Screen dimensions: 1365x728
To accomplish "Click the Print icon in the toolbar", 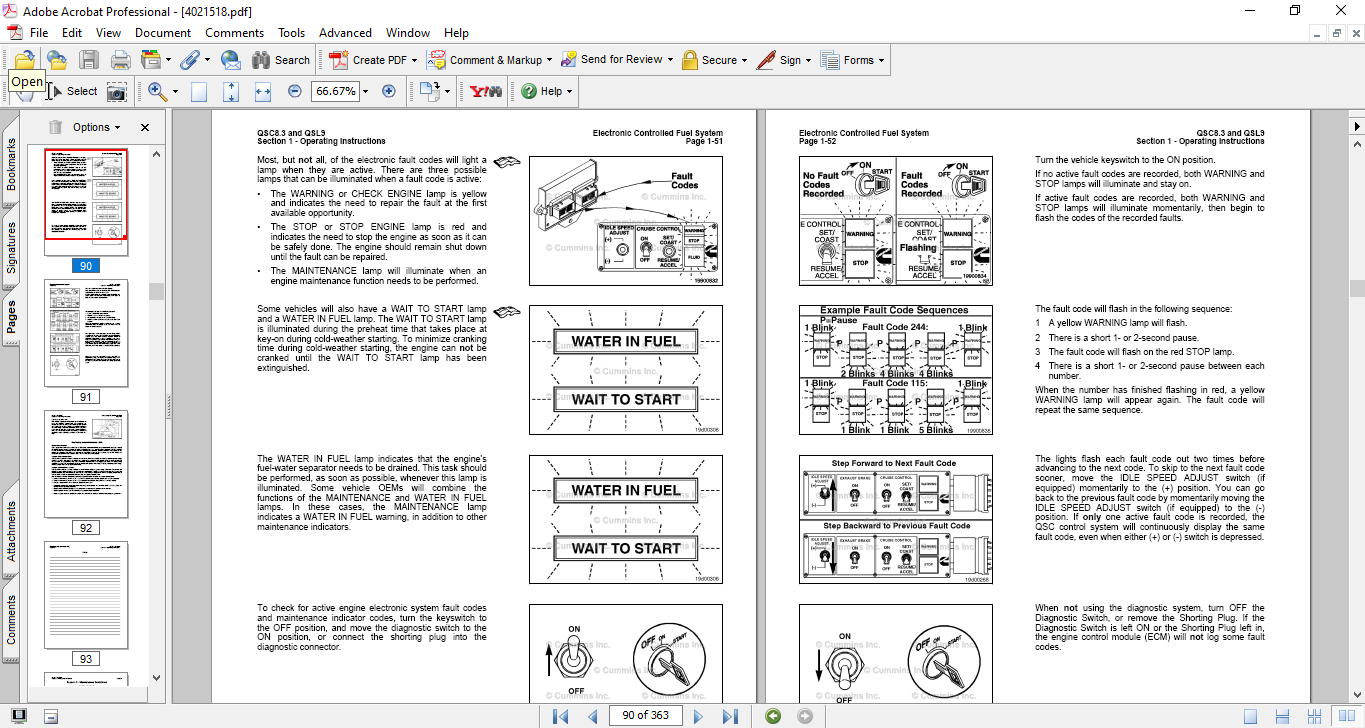I will (x=121, y=60).
